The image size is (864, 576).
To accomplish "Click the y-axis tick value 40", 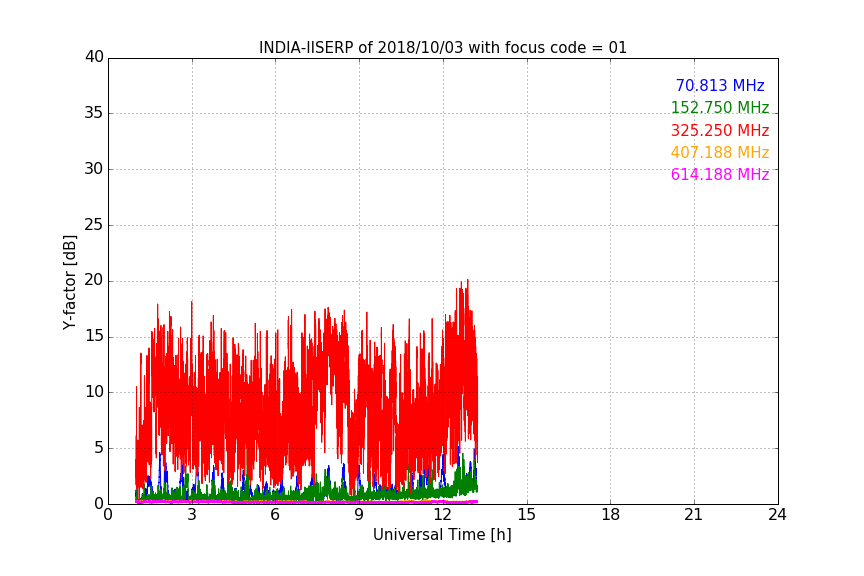I will 94,57.
